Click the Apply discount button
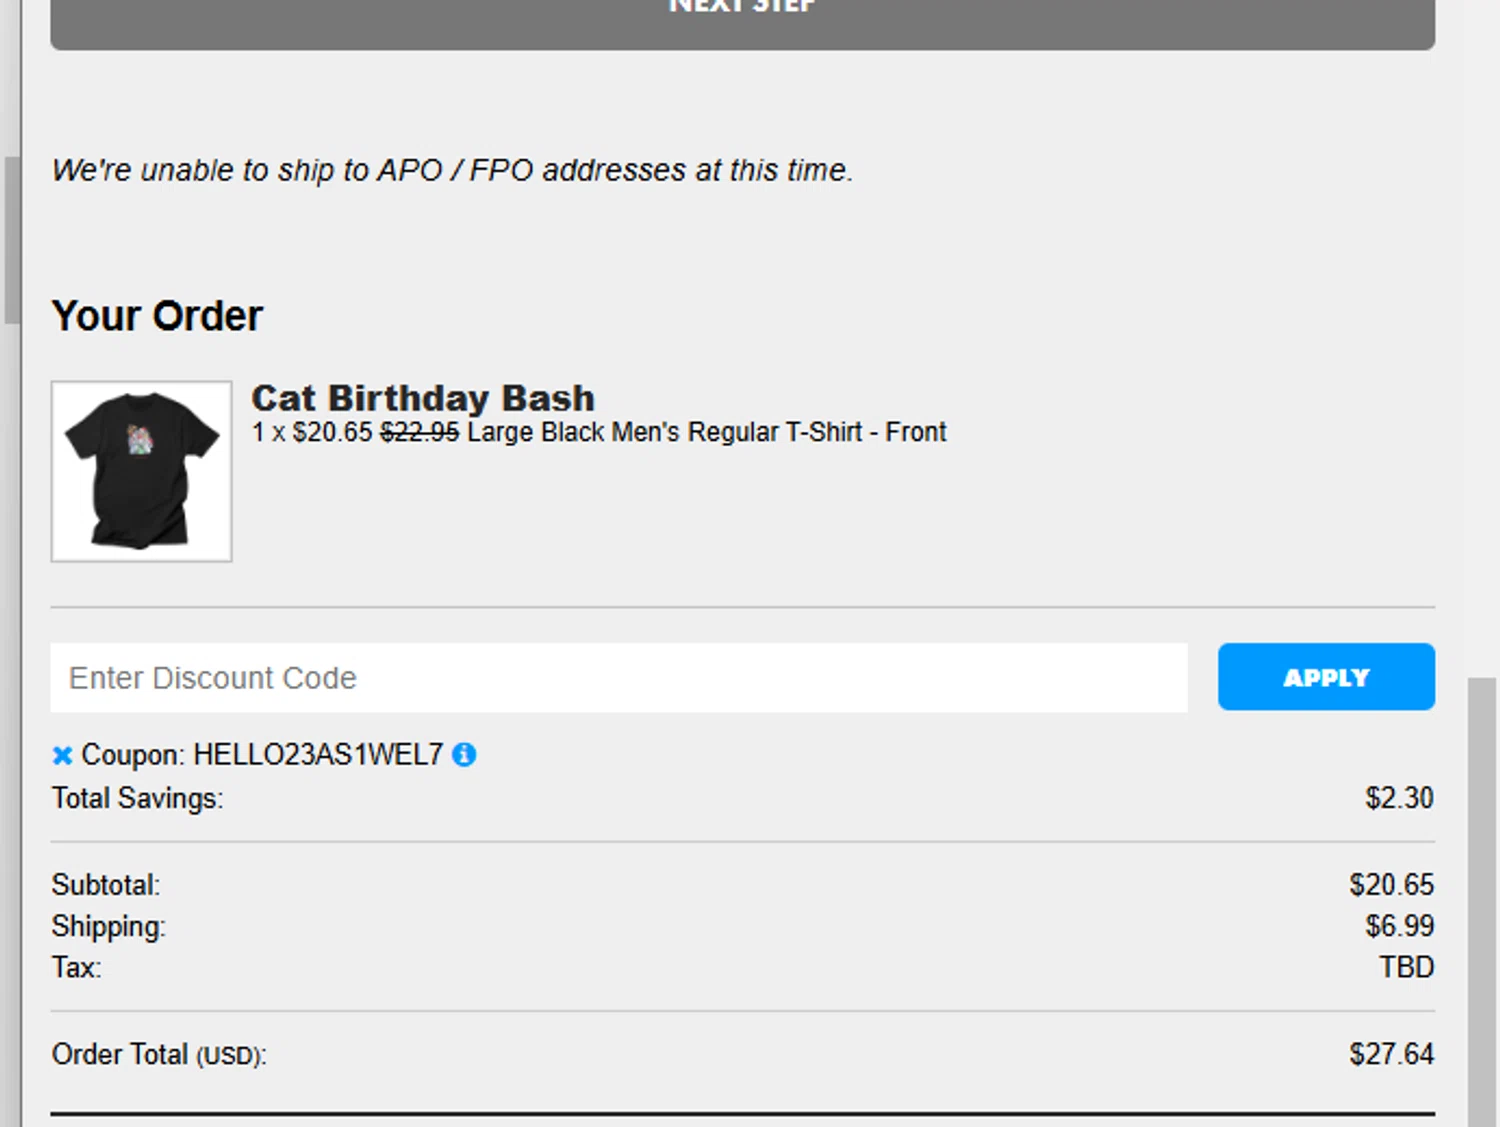 [x=1326, y=677]
